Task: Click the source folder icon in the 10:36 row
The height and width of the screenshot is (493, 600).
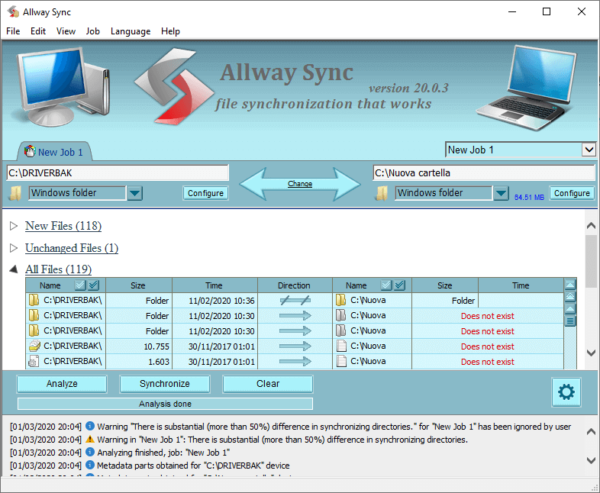Action: [x=34, y=300]
